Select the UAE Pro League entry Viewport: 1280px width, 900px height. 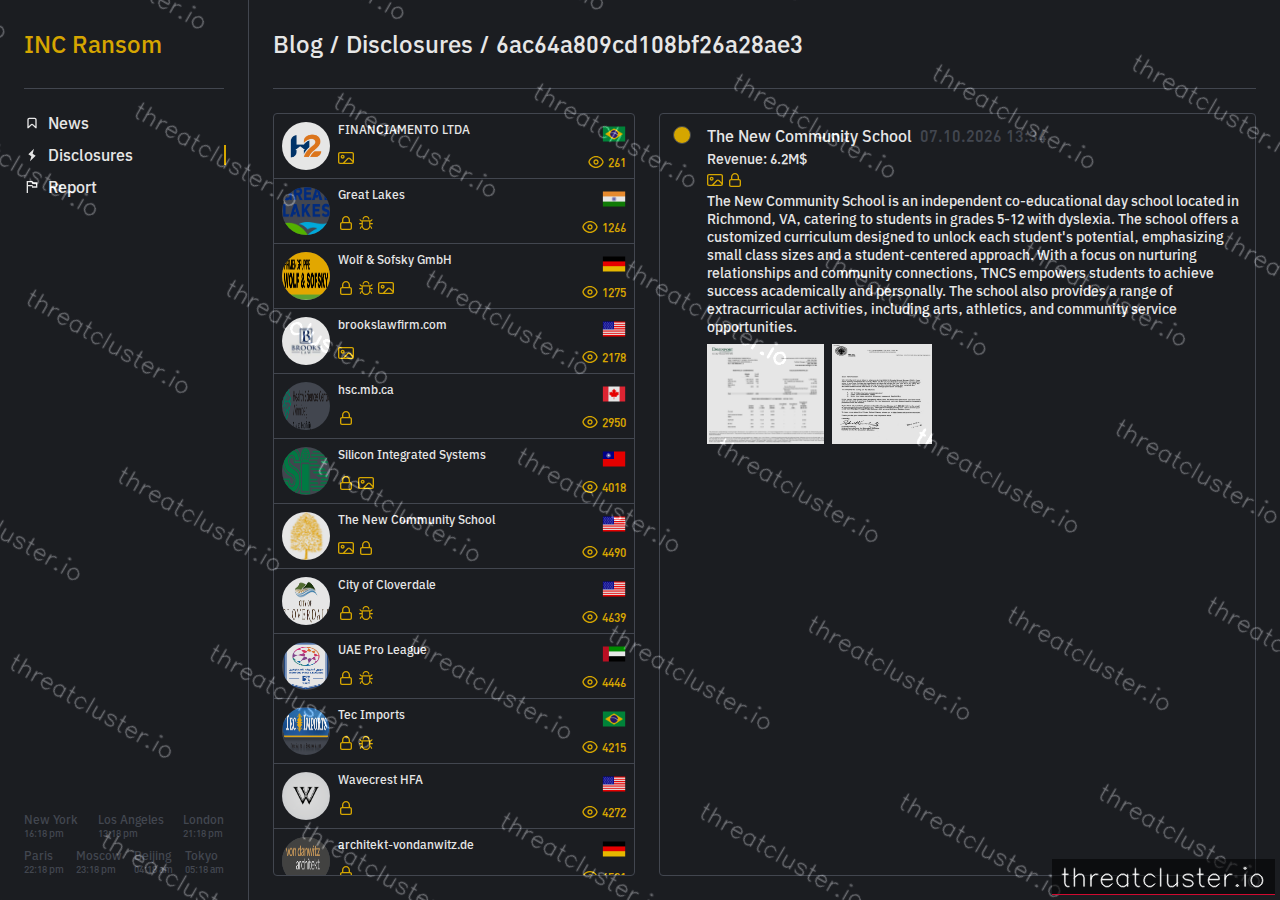coord(454,666)
